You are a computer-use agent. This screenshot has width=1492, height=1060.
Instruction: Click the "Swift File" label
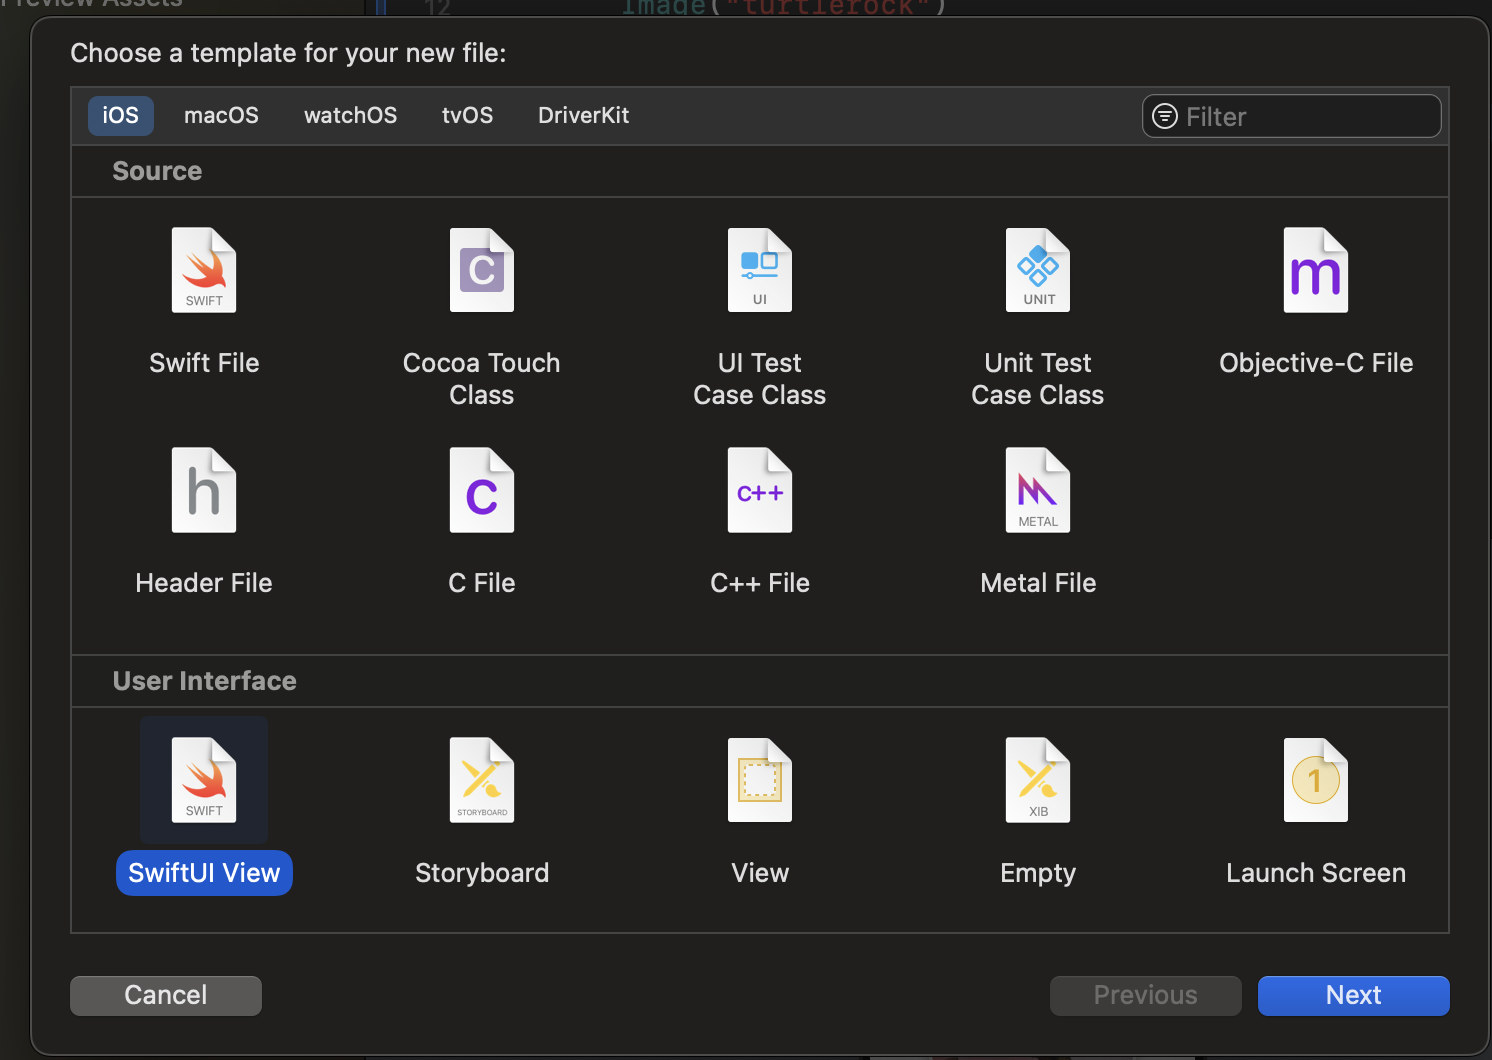(204, 363)
